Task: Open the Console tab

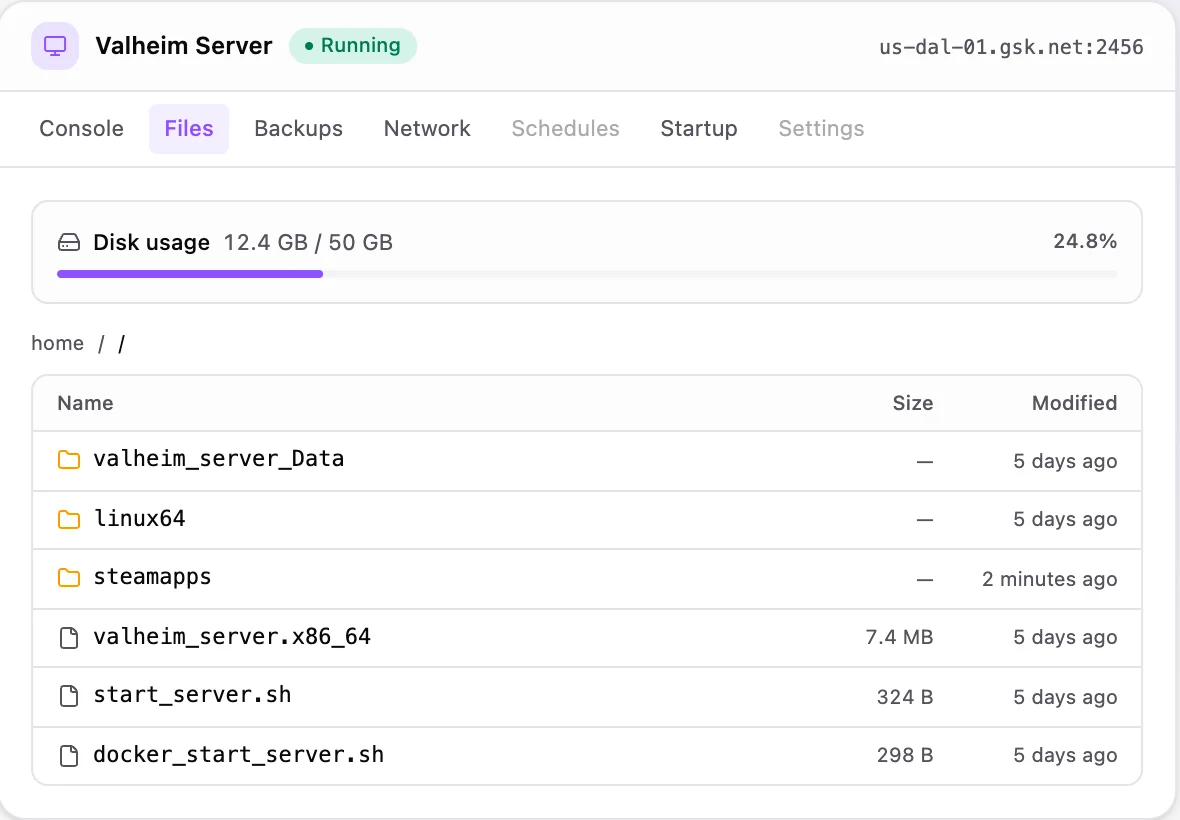Action: coord(81,129)
